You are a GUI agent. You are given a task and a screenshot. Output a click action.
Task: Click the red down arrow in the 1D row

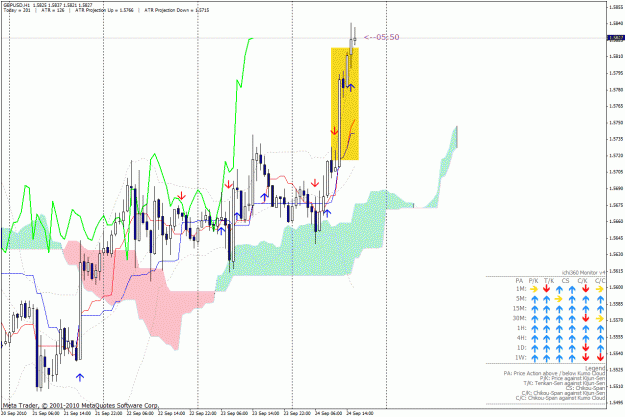tap(585, 348)
